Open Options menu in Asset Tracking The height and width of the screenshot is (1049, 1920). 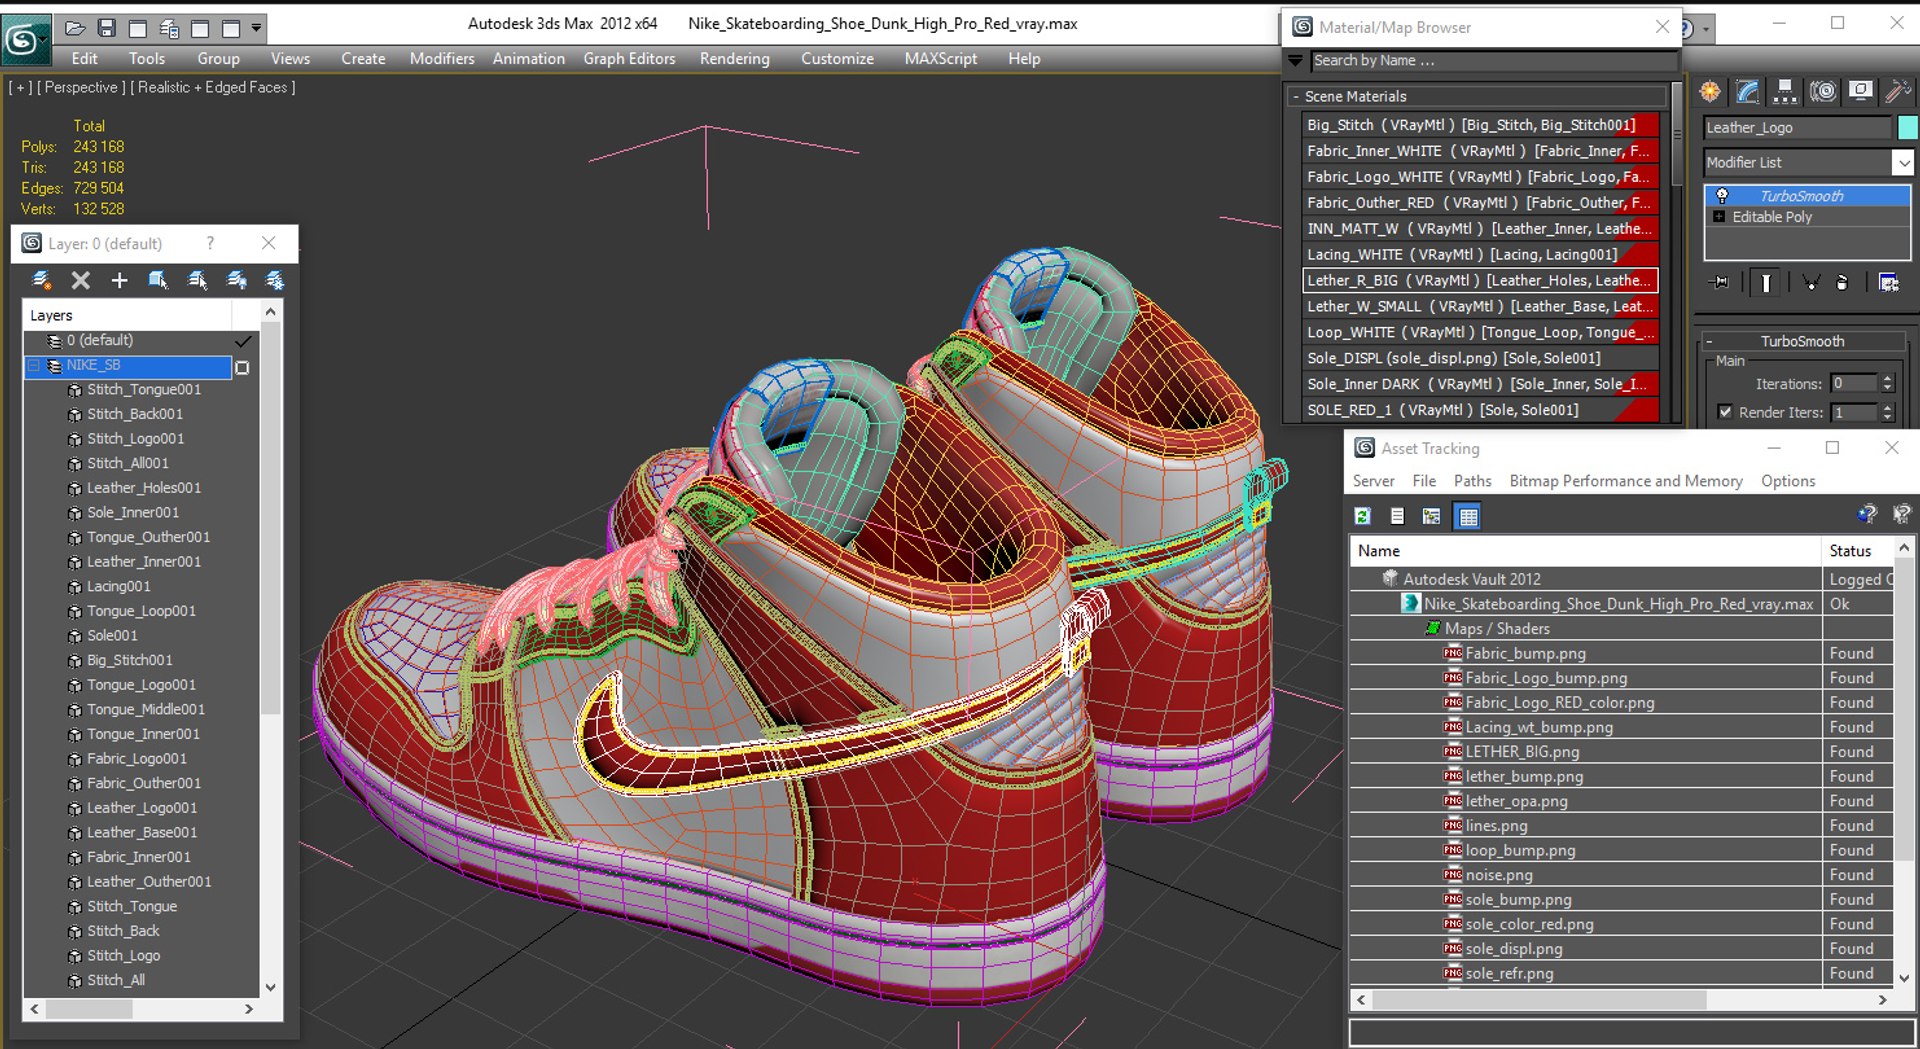[1788, 481]
